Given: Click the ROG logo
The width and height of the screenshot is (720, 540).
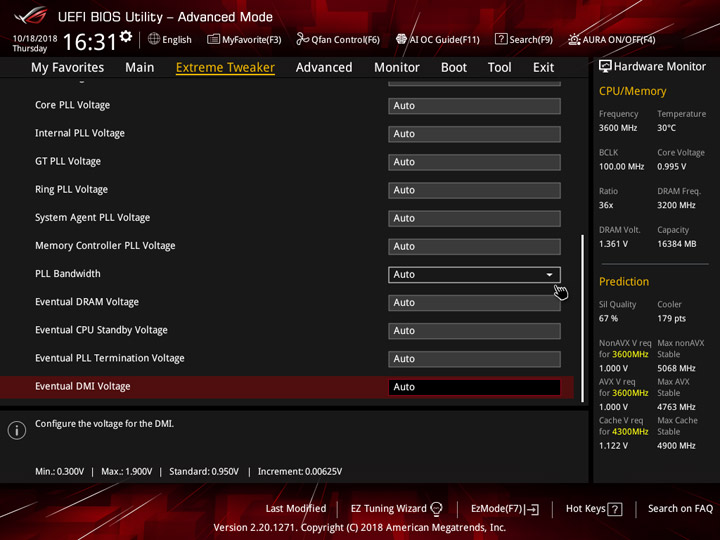Looking at the screenshot, I should point(30,16).
